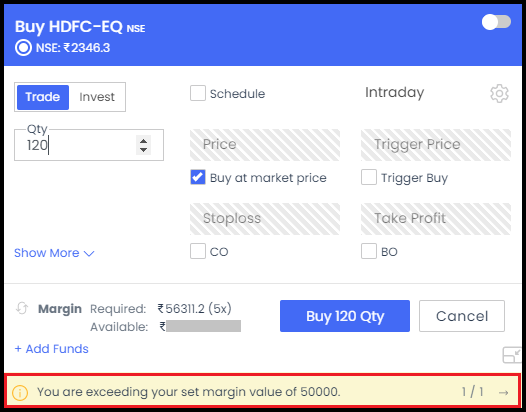Click the Add Funds link
This screenshot has height=412, width=526.
tap(51, 349)
